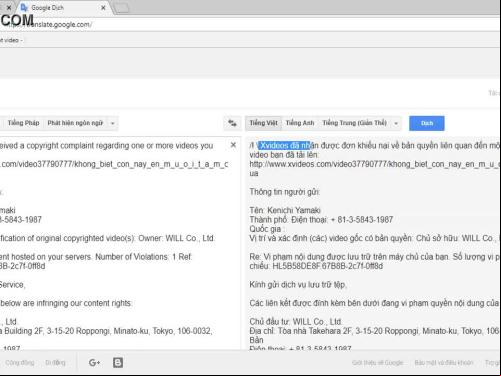Select Phát hiện ngôn ngữ source option
This screenshot has width=501, height=376.
75,123
